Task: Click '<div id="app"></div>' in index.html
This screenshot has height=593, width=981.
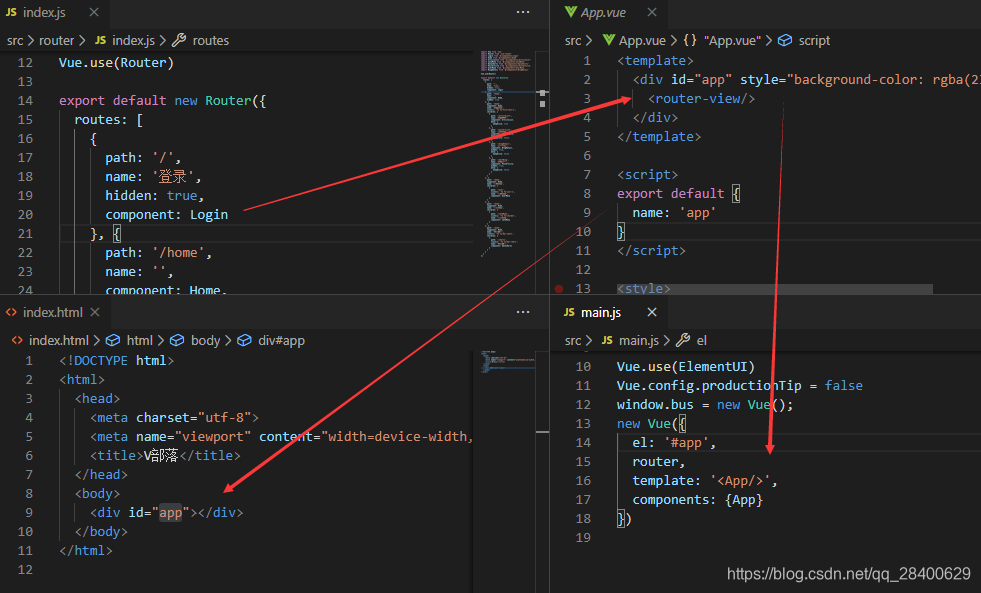Action: tap(166, 513)
